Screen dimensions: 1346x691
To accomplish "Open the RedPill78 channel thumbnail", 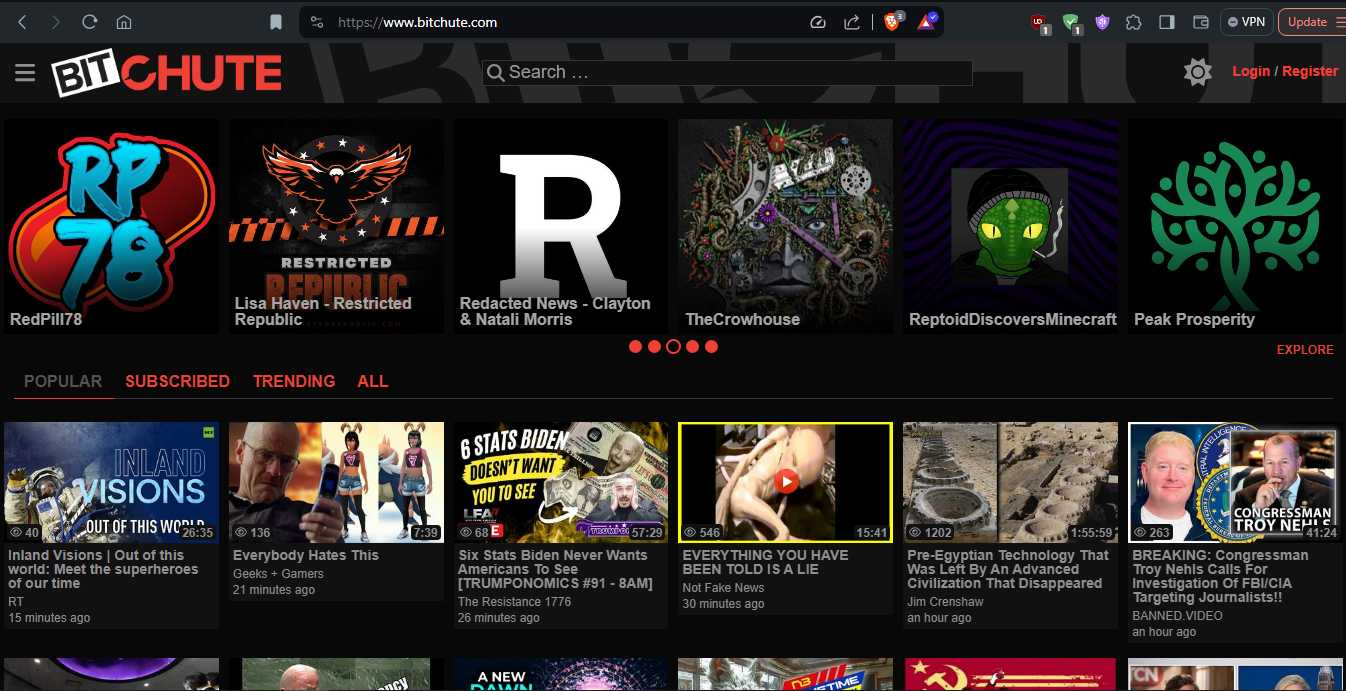I will tap(111, 227).
